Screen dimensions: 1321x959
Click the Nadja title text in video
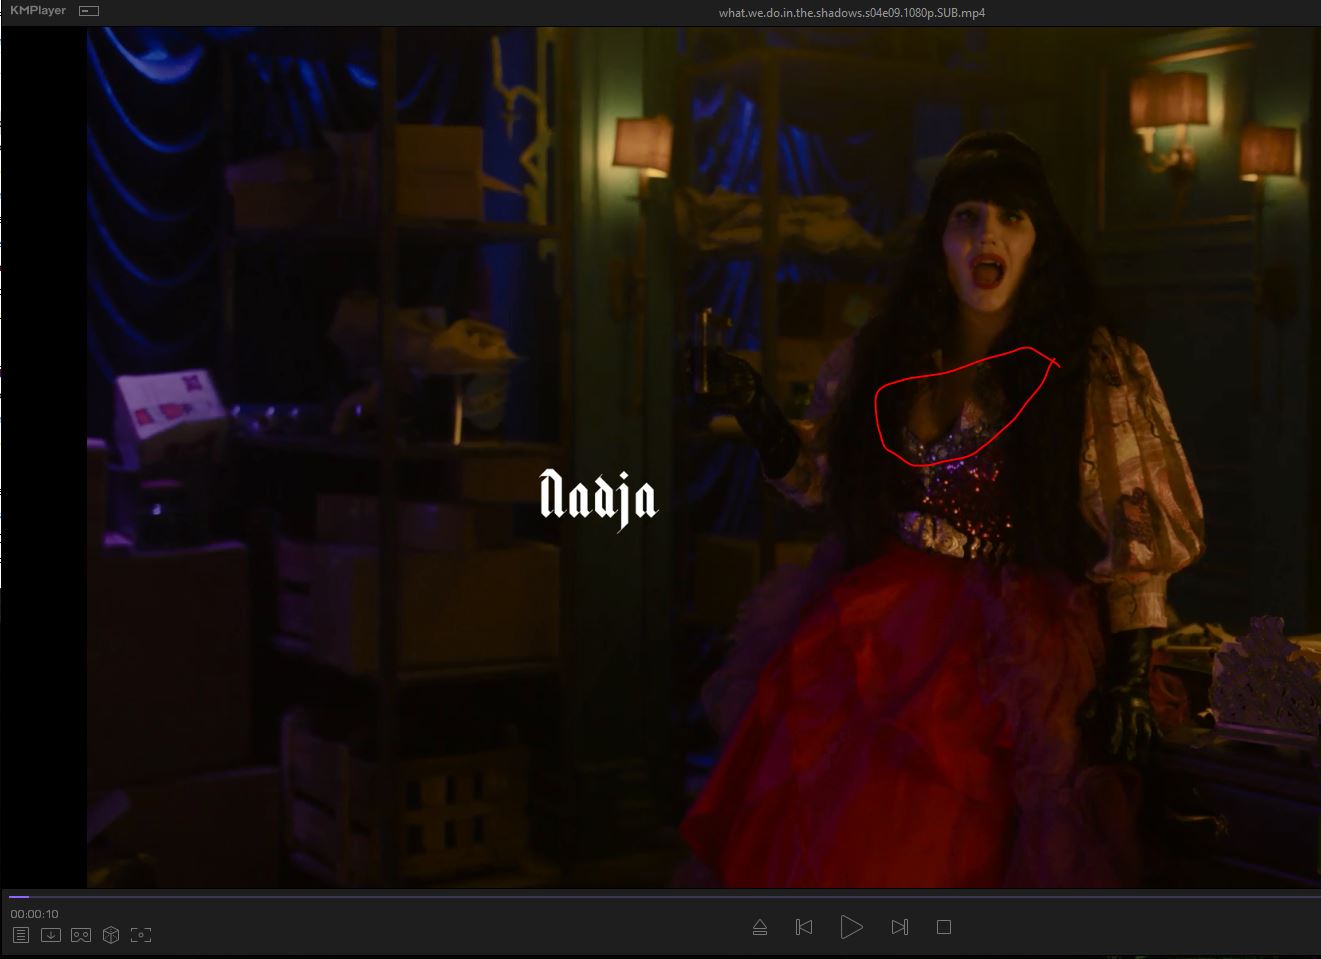598,497
